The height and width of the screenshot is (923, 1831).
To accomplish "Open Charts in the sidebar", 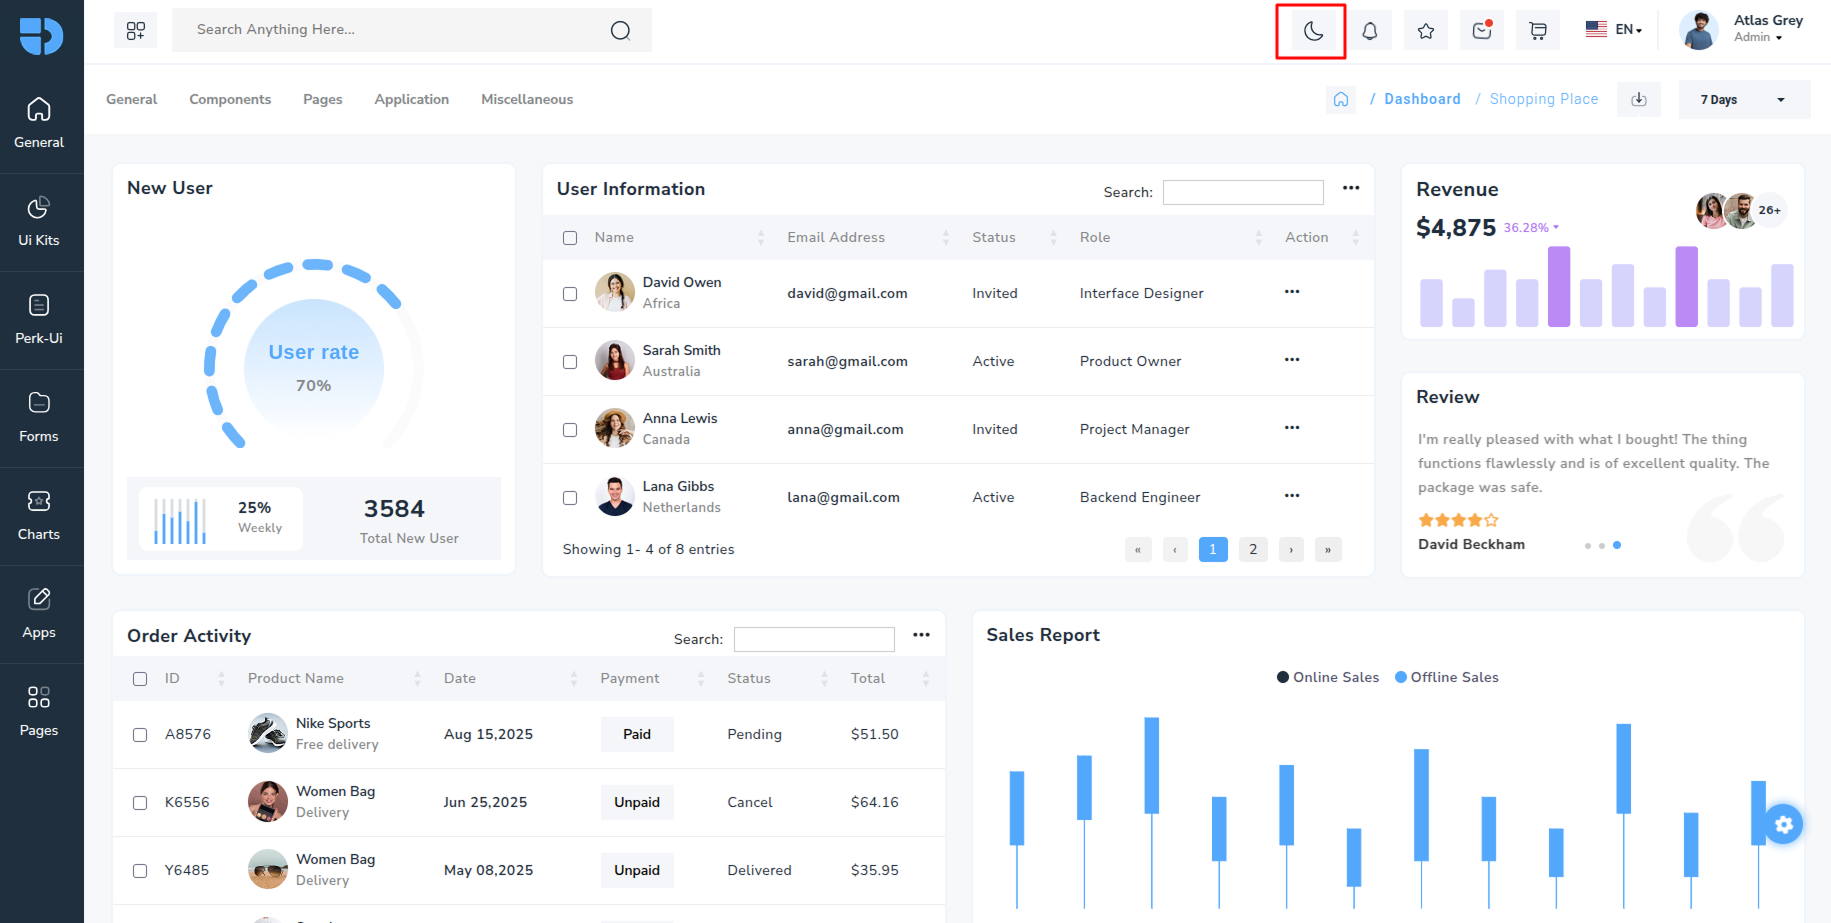I will (x=39, y=517).
